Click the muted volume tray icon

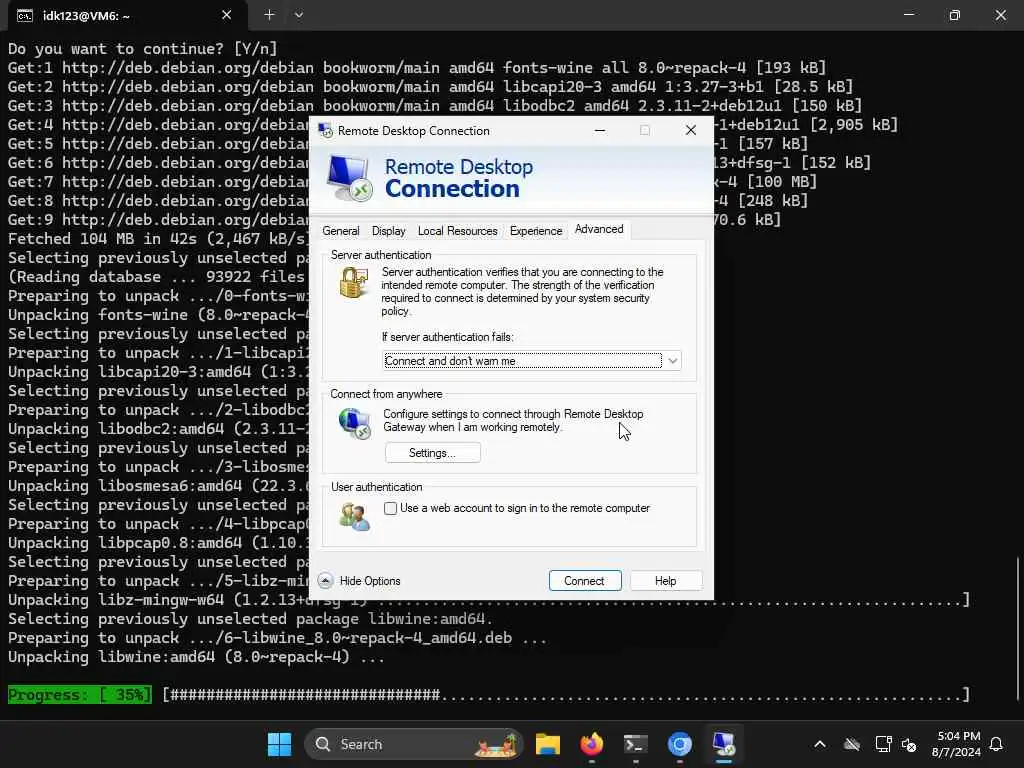coord(908,744)
